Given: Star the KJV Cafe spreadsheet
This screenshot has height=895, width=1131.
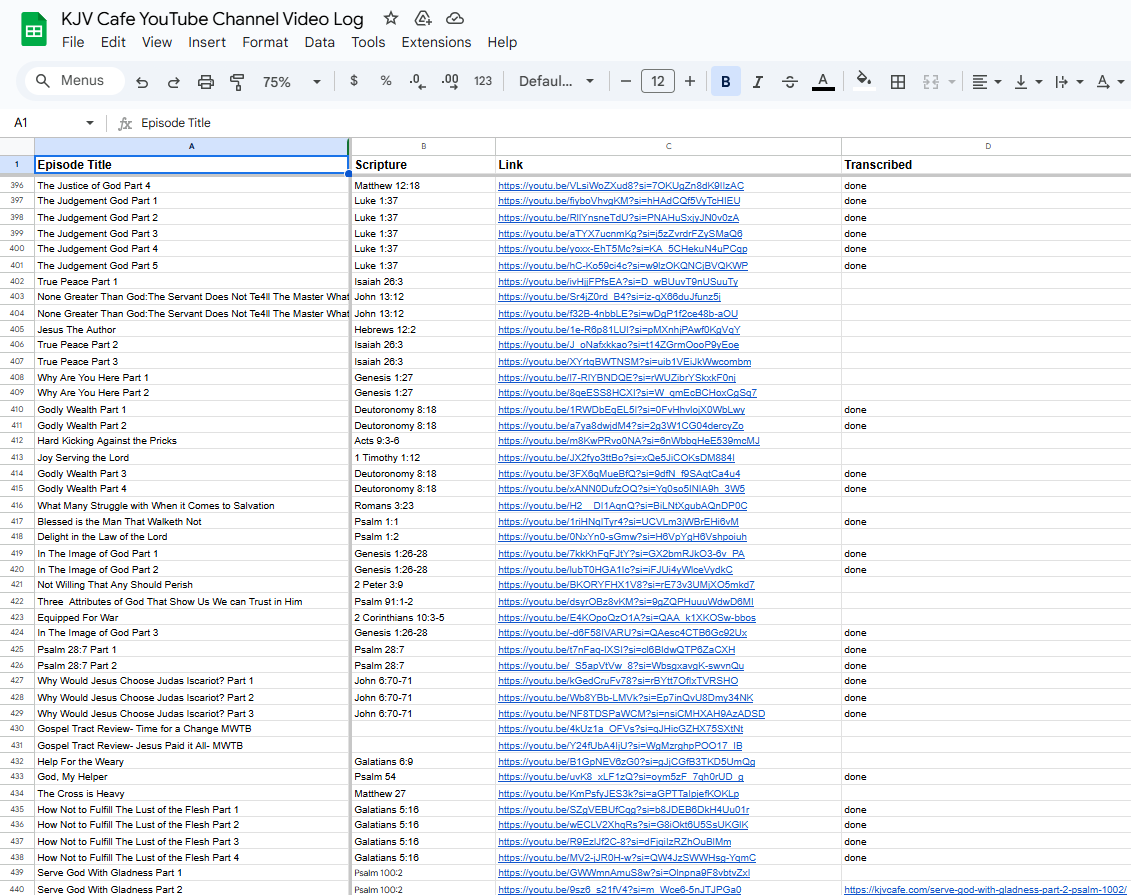Looking at the screenshot, I should click(390, 18).
